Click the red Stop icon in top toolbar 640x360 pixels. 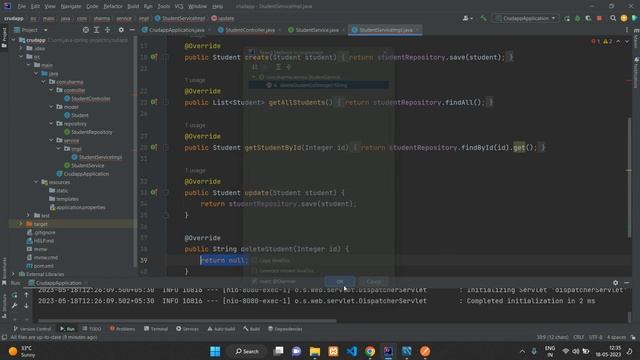599,18
